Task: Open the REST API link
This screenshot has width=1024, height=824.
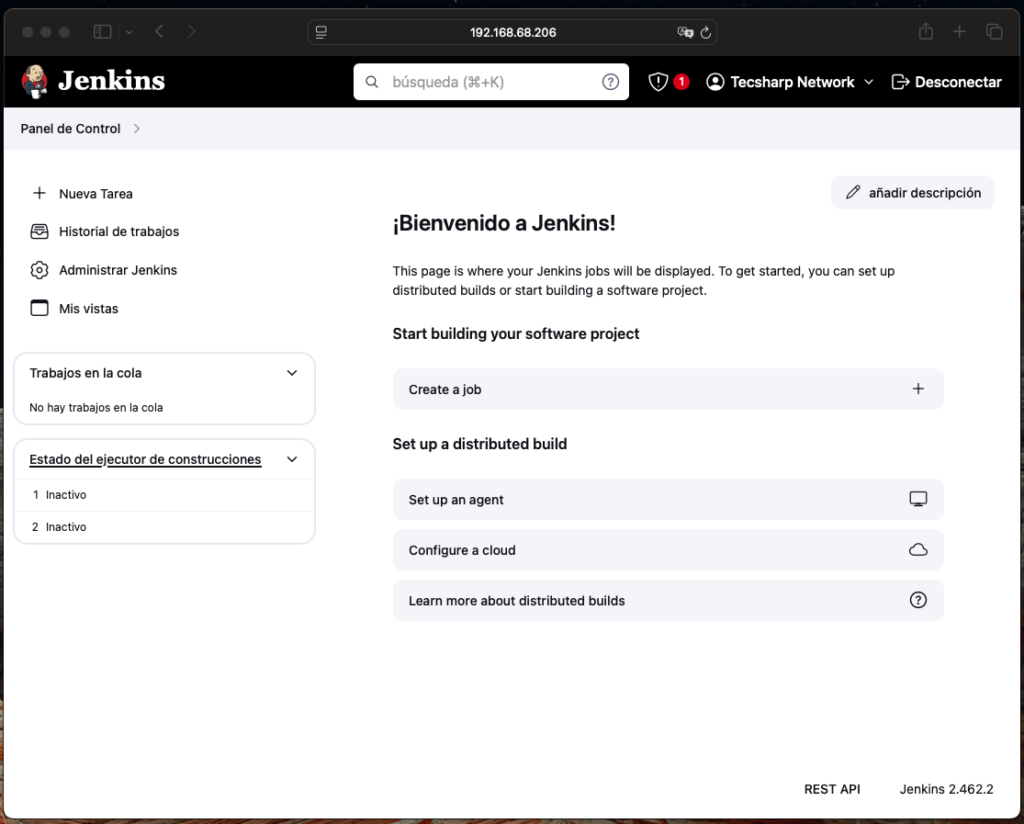Action: click(831, 789)
